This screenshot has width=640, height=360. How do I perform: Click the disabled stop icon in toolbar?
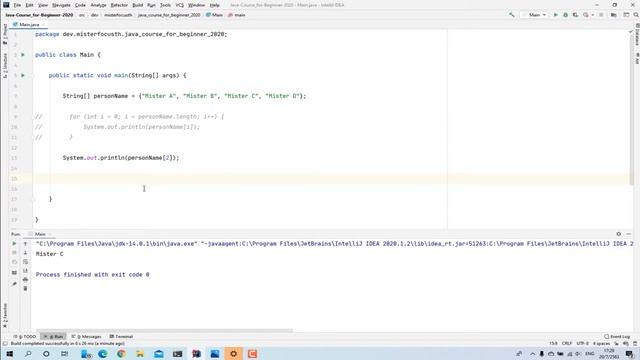click(x=601, y=15)
